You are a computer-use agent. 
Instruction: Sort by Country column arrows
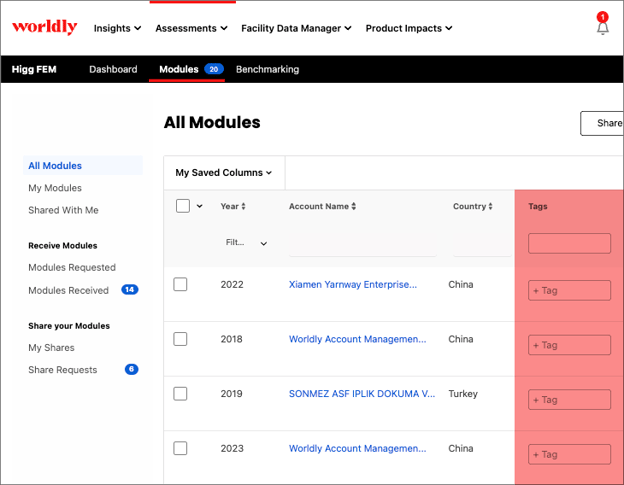coord(490,206)
